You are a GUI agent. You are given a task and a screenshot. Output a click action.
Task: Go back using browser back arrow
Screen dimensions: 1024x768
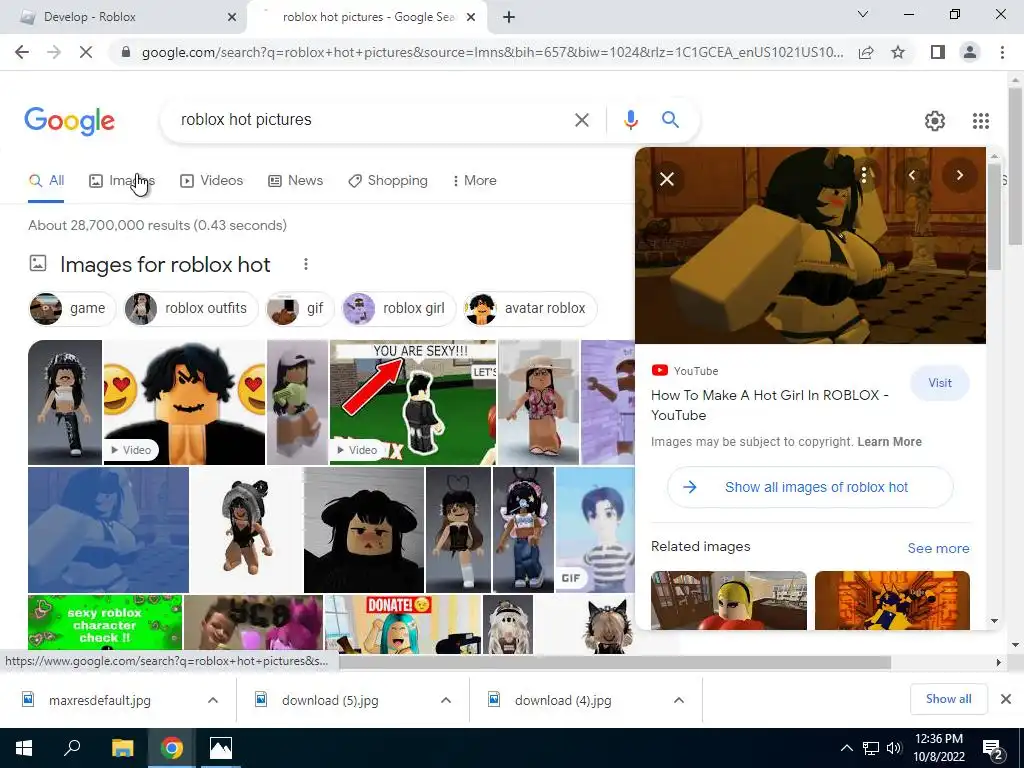click(x=22, y=52)
